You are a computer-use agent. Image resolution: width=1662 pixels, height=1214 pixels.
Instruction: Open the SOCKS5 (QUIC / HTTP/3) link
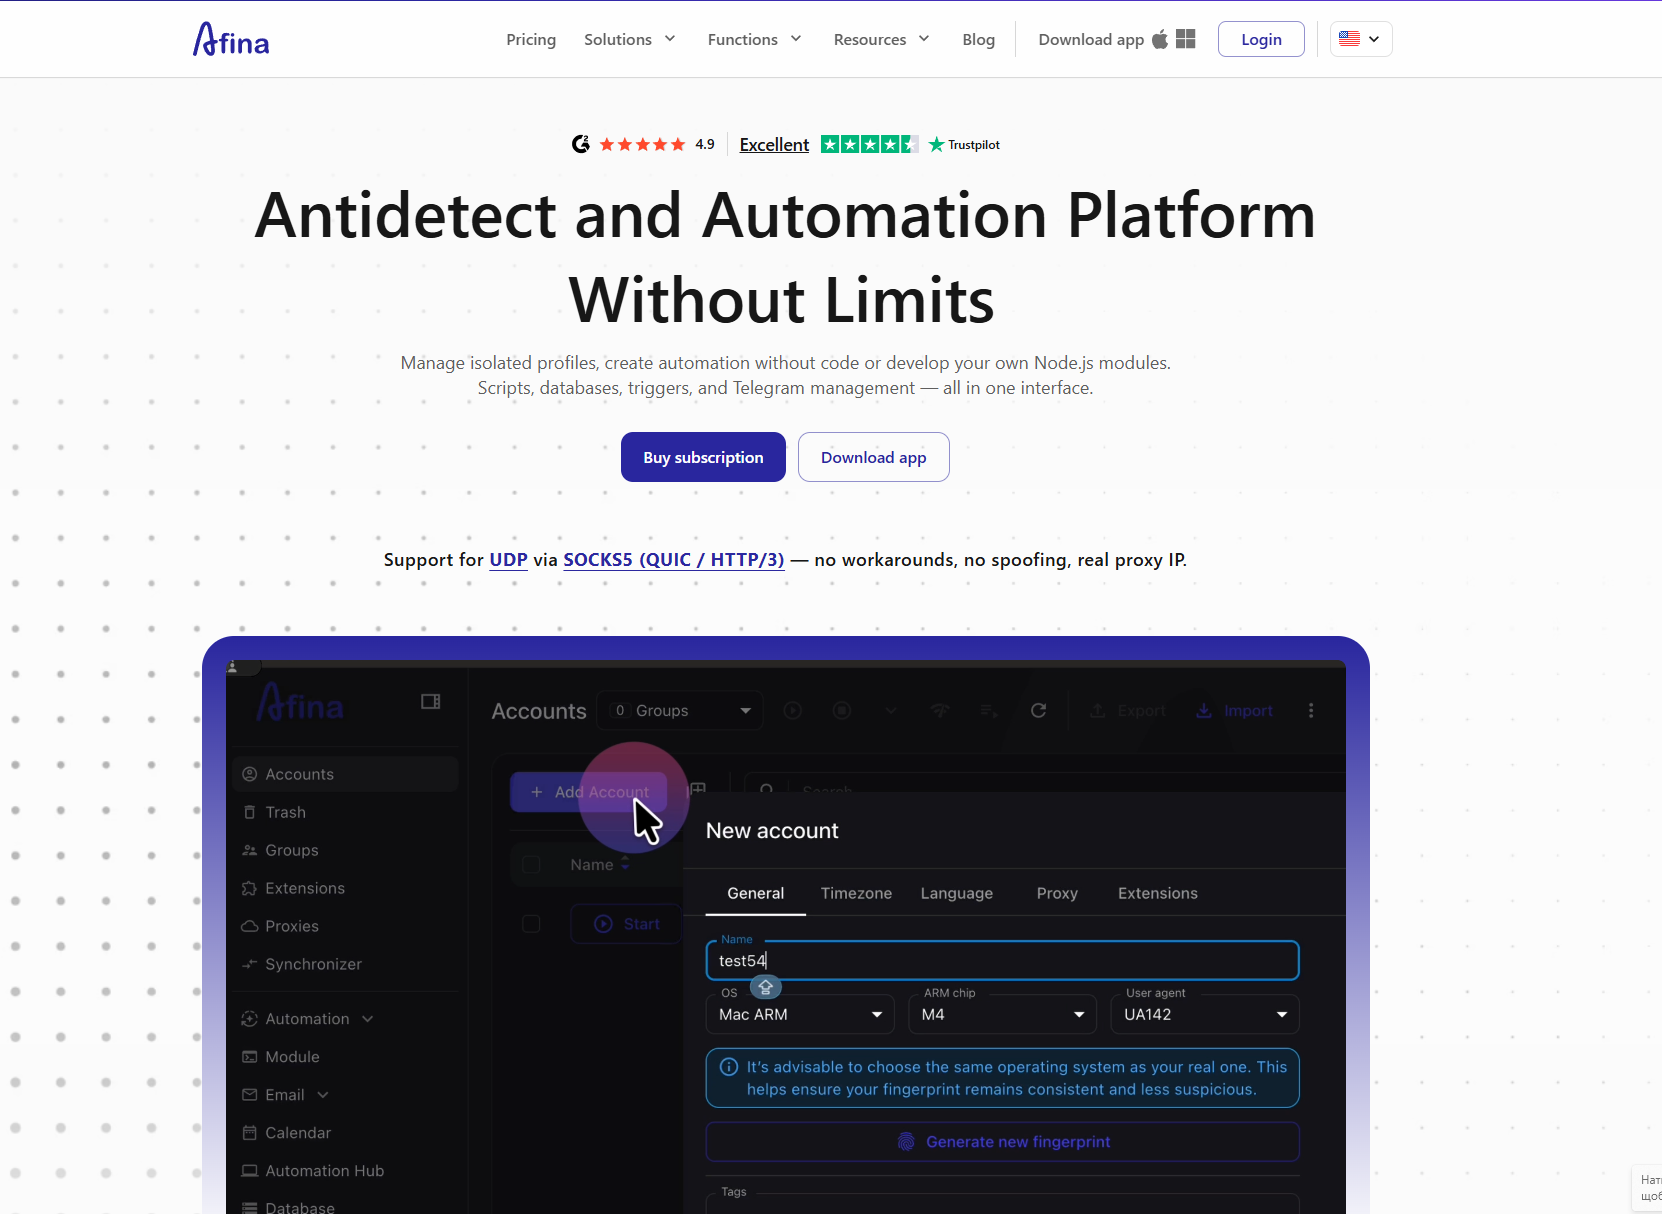pos(674,560)
